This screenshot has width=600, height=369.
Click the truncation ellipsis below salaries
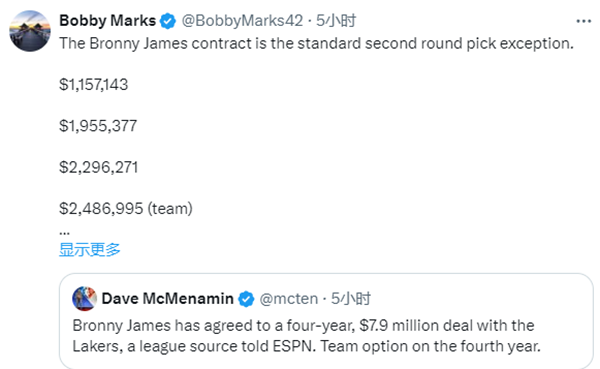64,233
